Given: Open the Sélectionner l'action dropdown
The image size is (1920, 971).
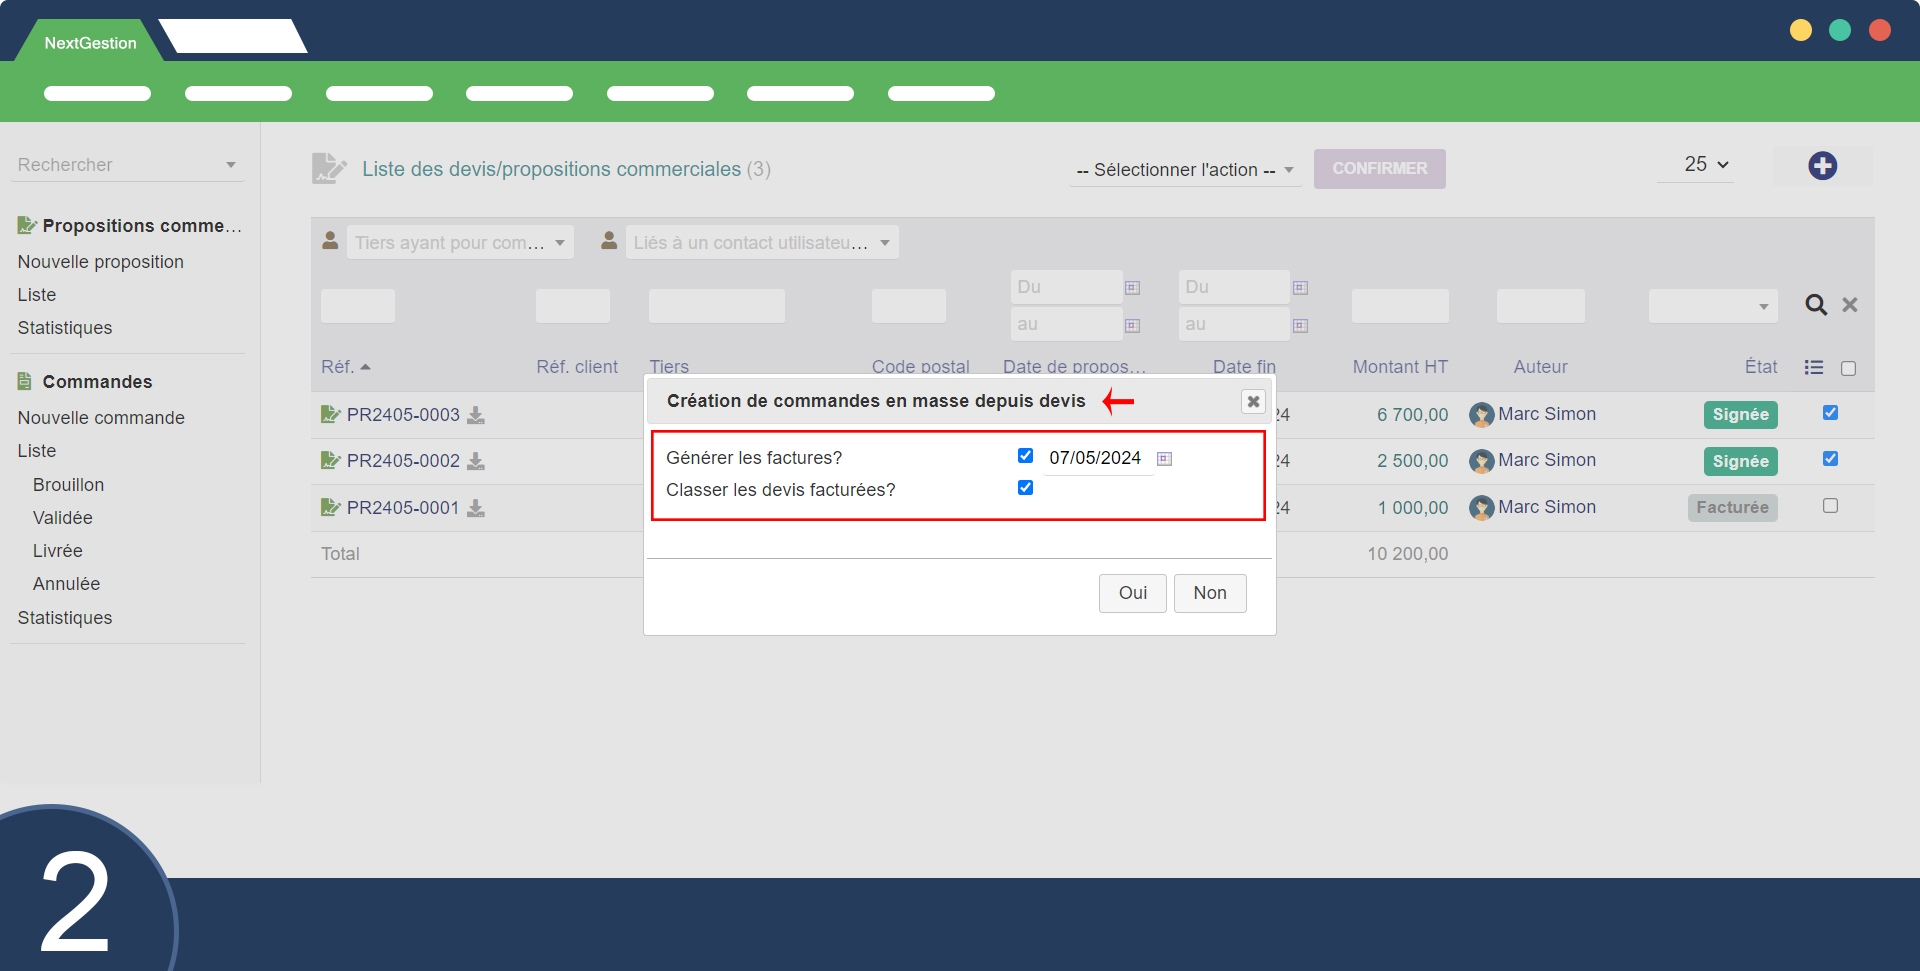Looking at the screenshot, I should 1184,170.
